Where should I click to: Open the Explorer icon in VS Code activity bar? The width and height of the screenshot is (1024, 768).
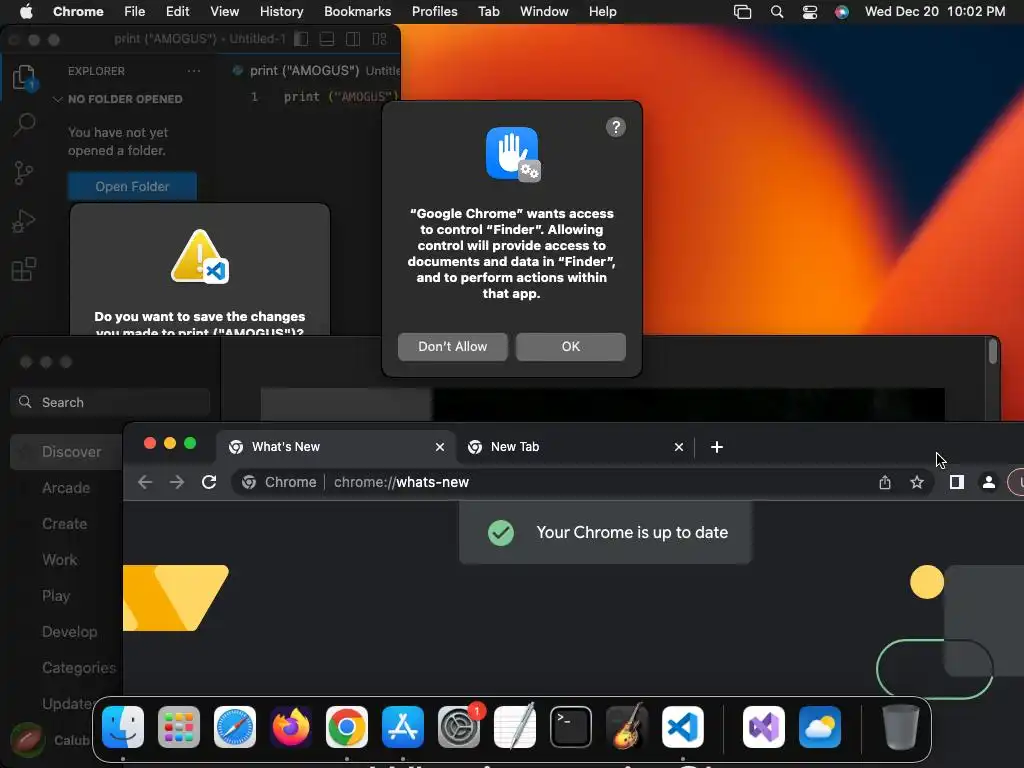coord(24,78)
